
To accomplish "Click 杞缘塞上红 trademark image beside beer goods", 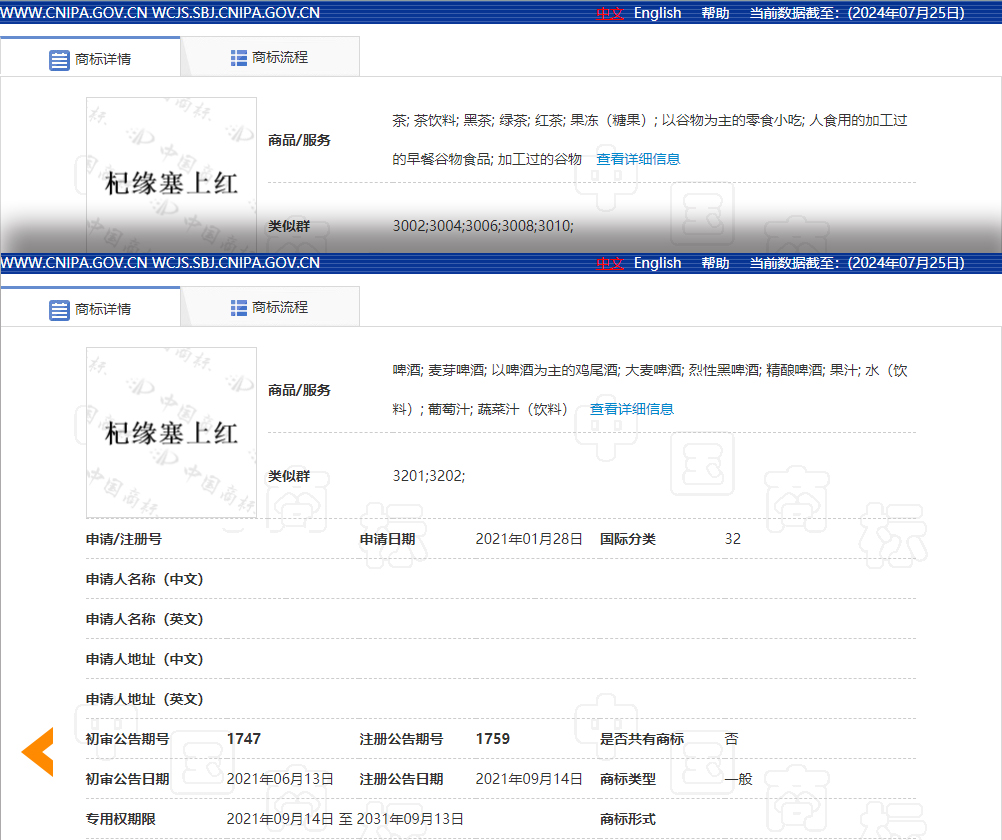I will coord(171,433).
